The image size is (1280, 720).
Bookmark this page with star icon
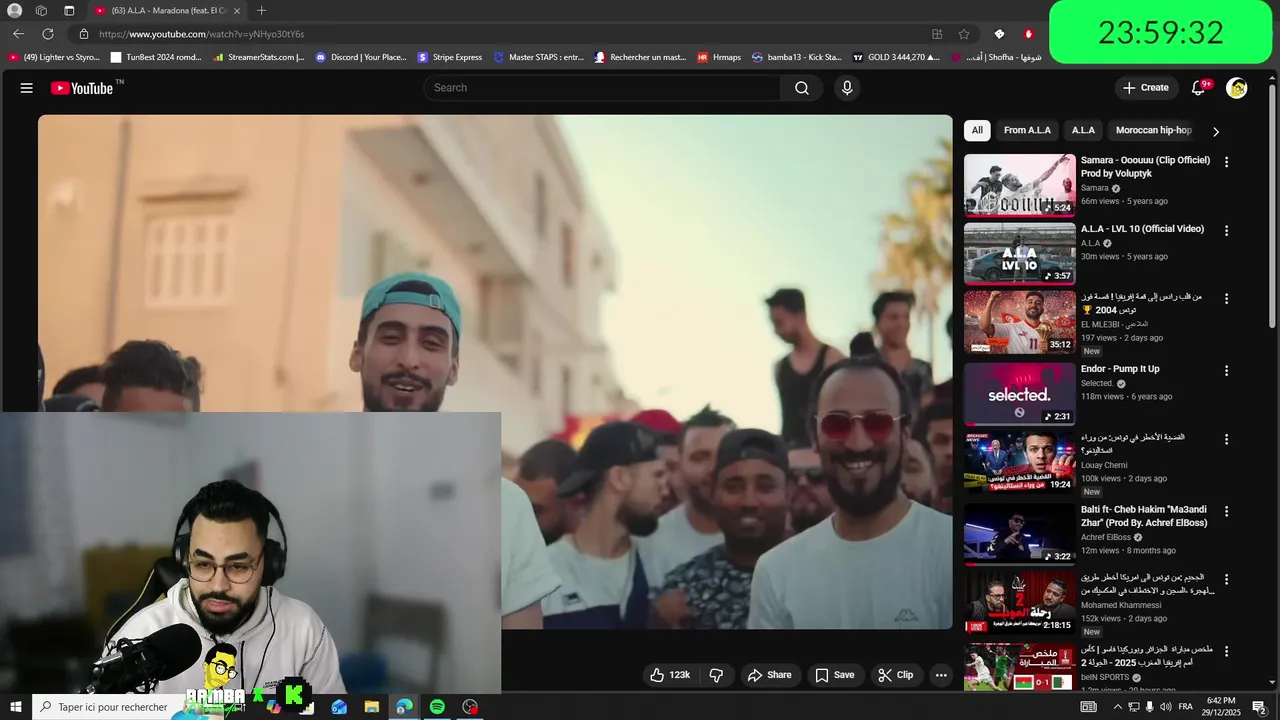tap(964, 34)
